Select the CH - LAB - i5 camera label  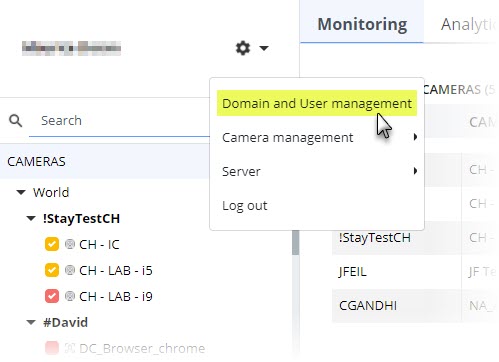coord(116,271)
